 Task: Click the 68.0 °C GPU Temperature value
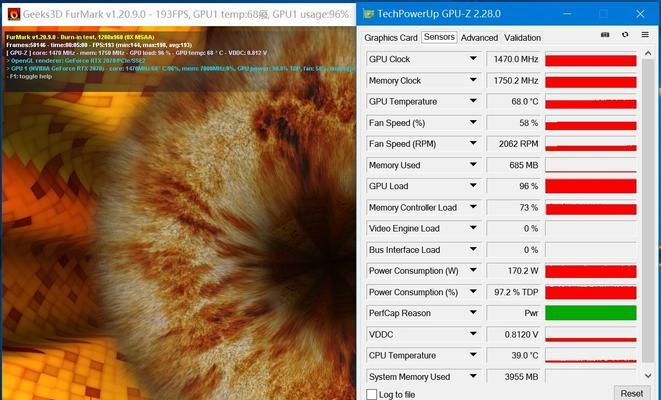(513, 102)
